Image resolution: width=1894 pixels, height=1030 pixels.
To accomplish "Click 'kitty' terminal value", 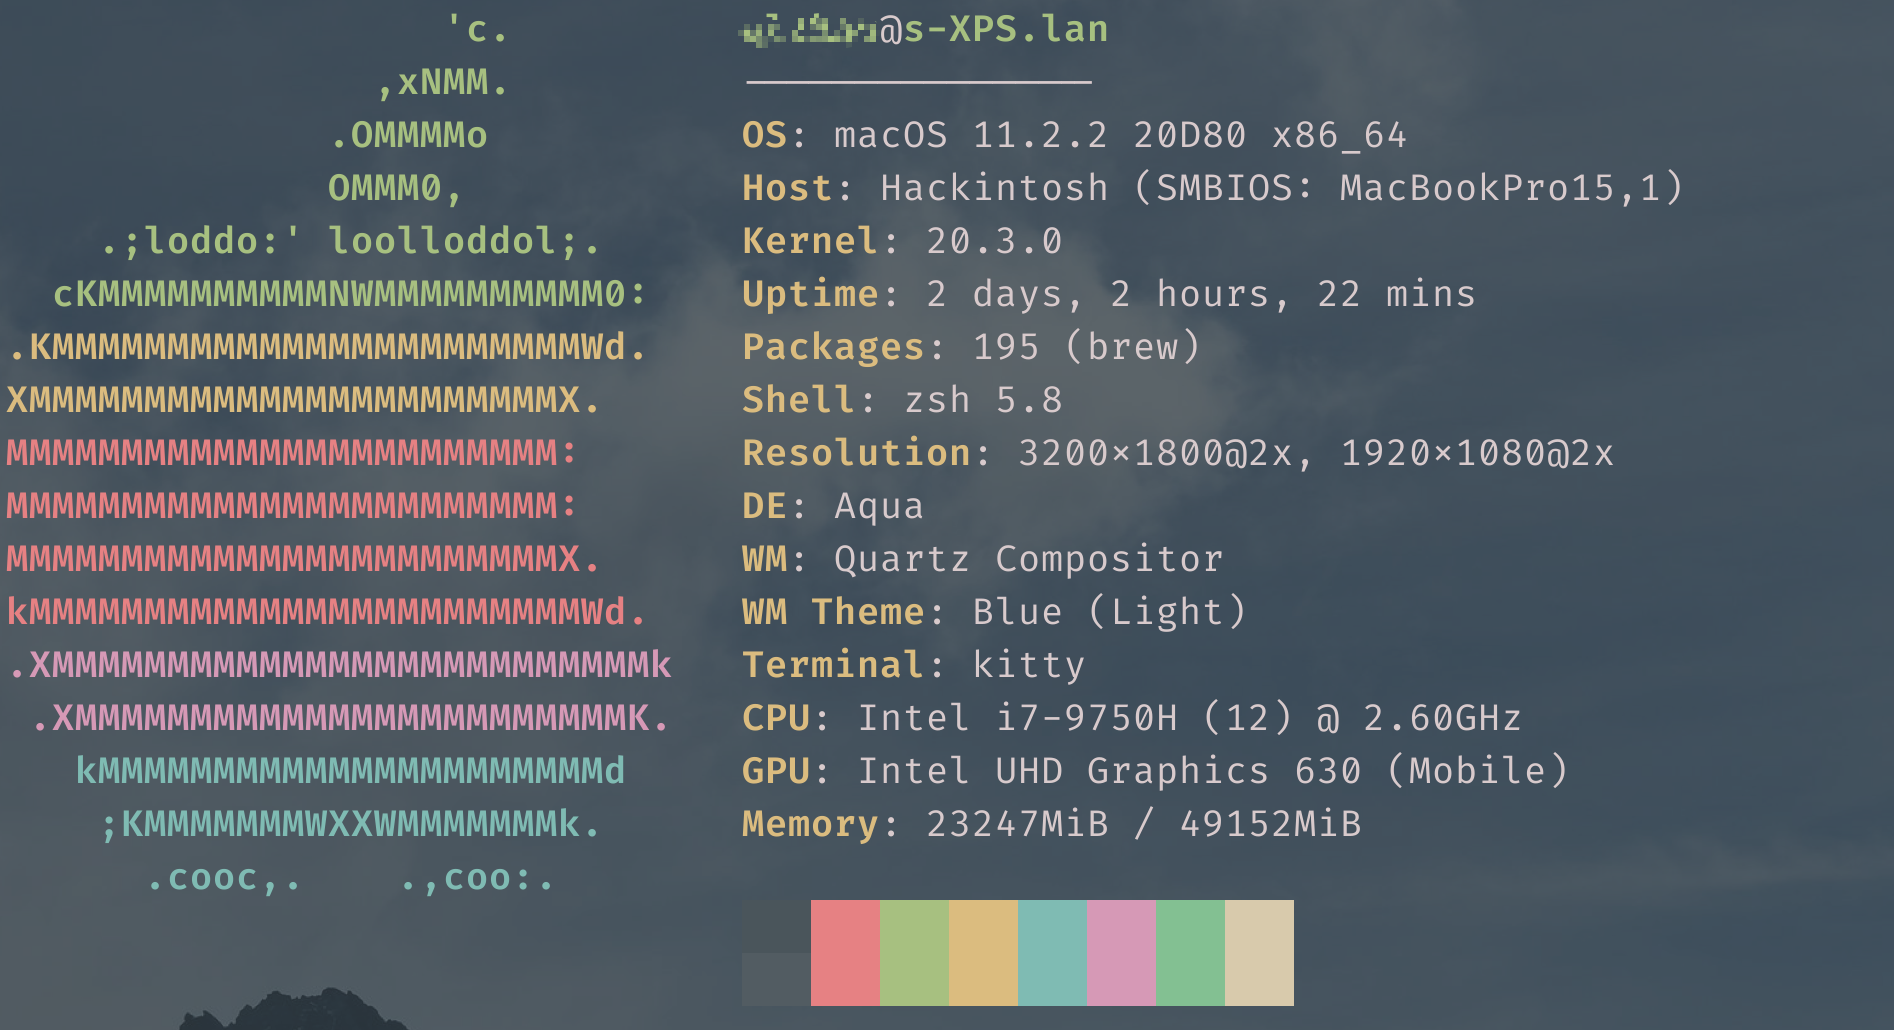I will [x=1029, y=665].
